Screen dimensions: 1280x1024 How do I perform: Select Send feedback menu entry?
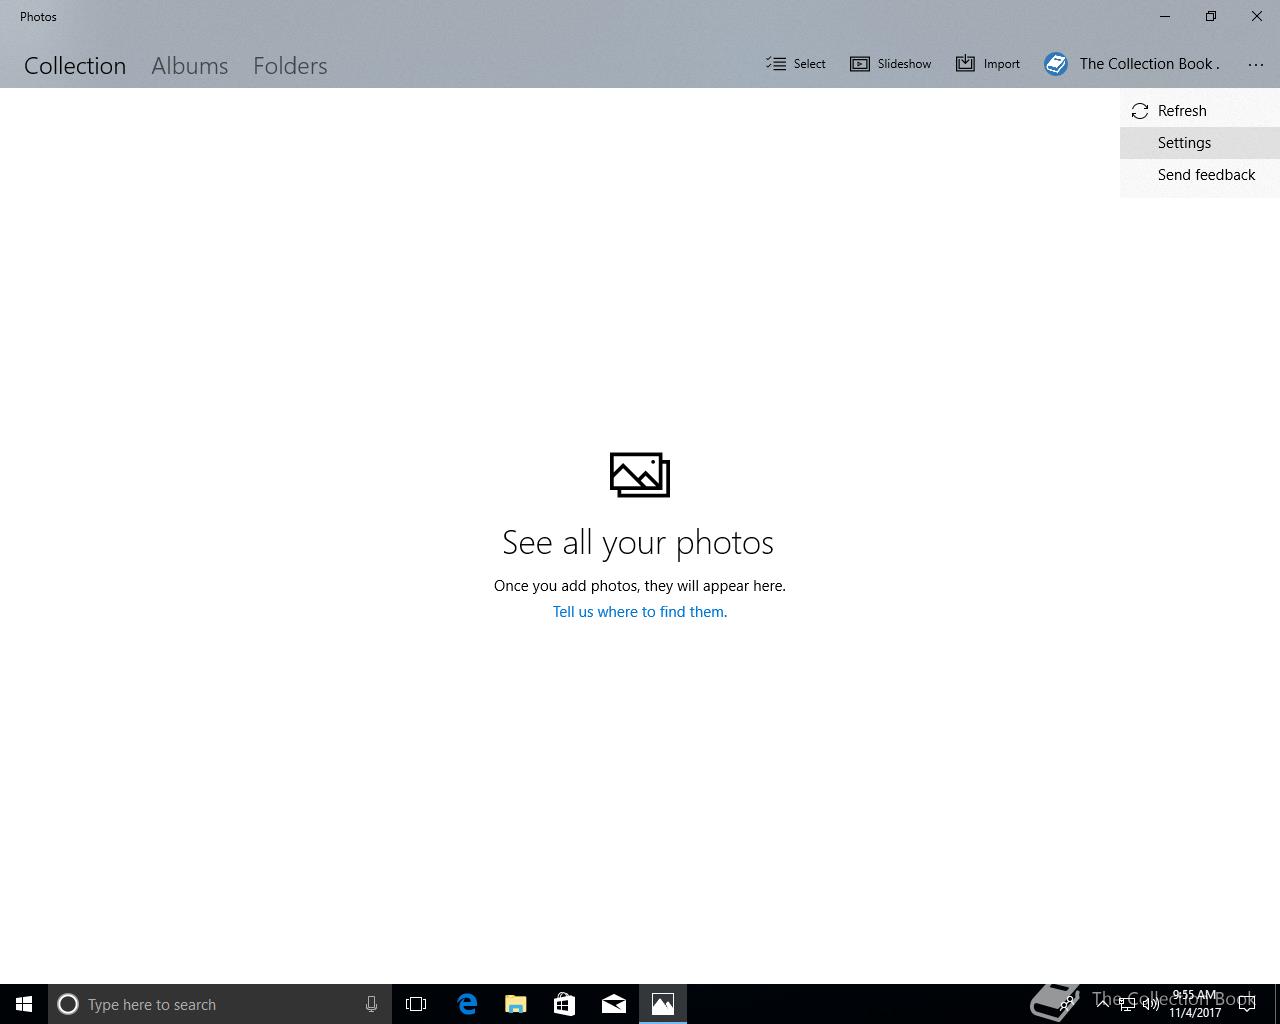pos(1200,175)
